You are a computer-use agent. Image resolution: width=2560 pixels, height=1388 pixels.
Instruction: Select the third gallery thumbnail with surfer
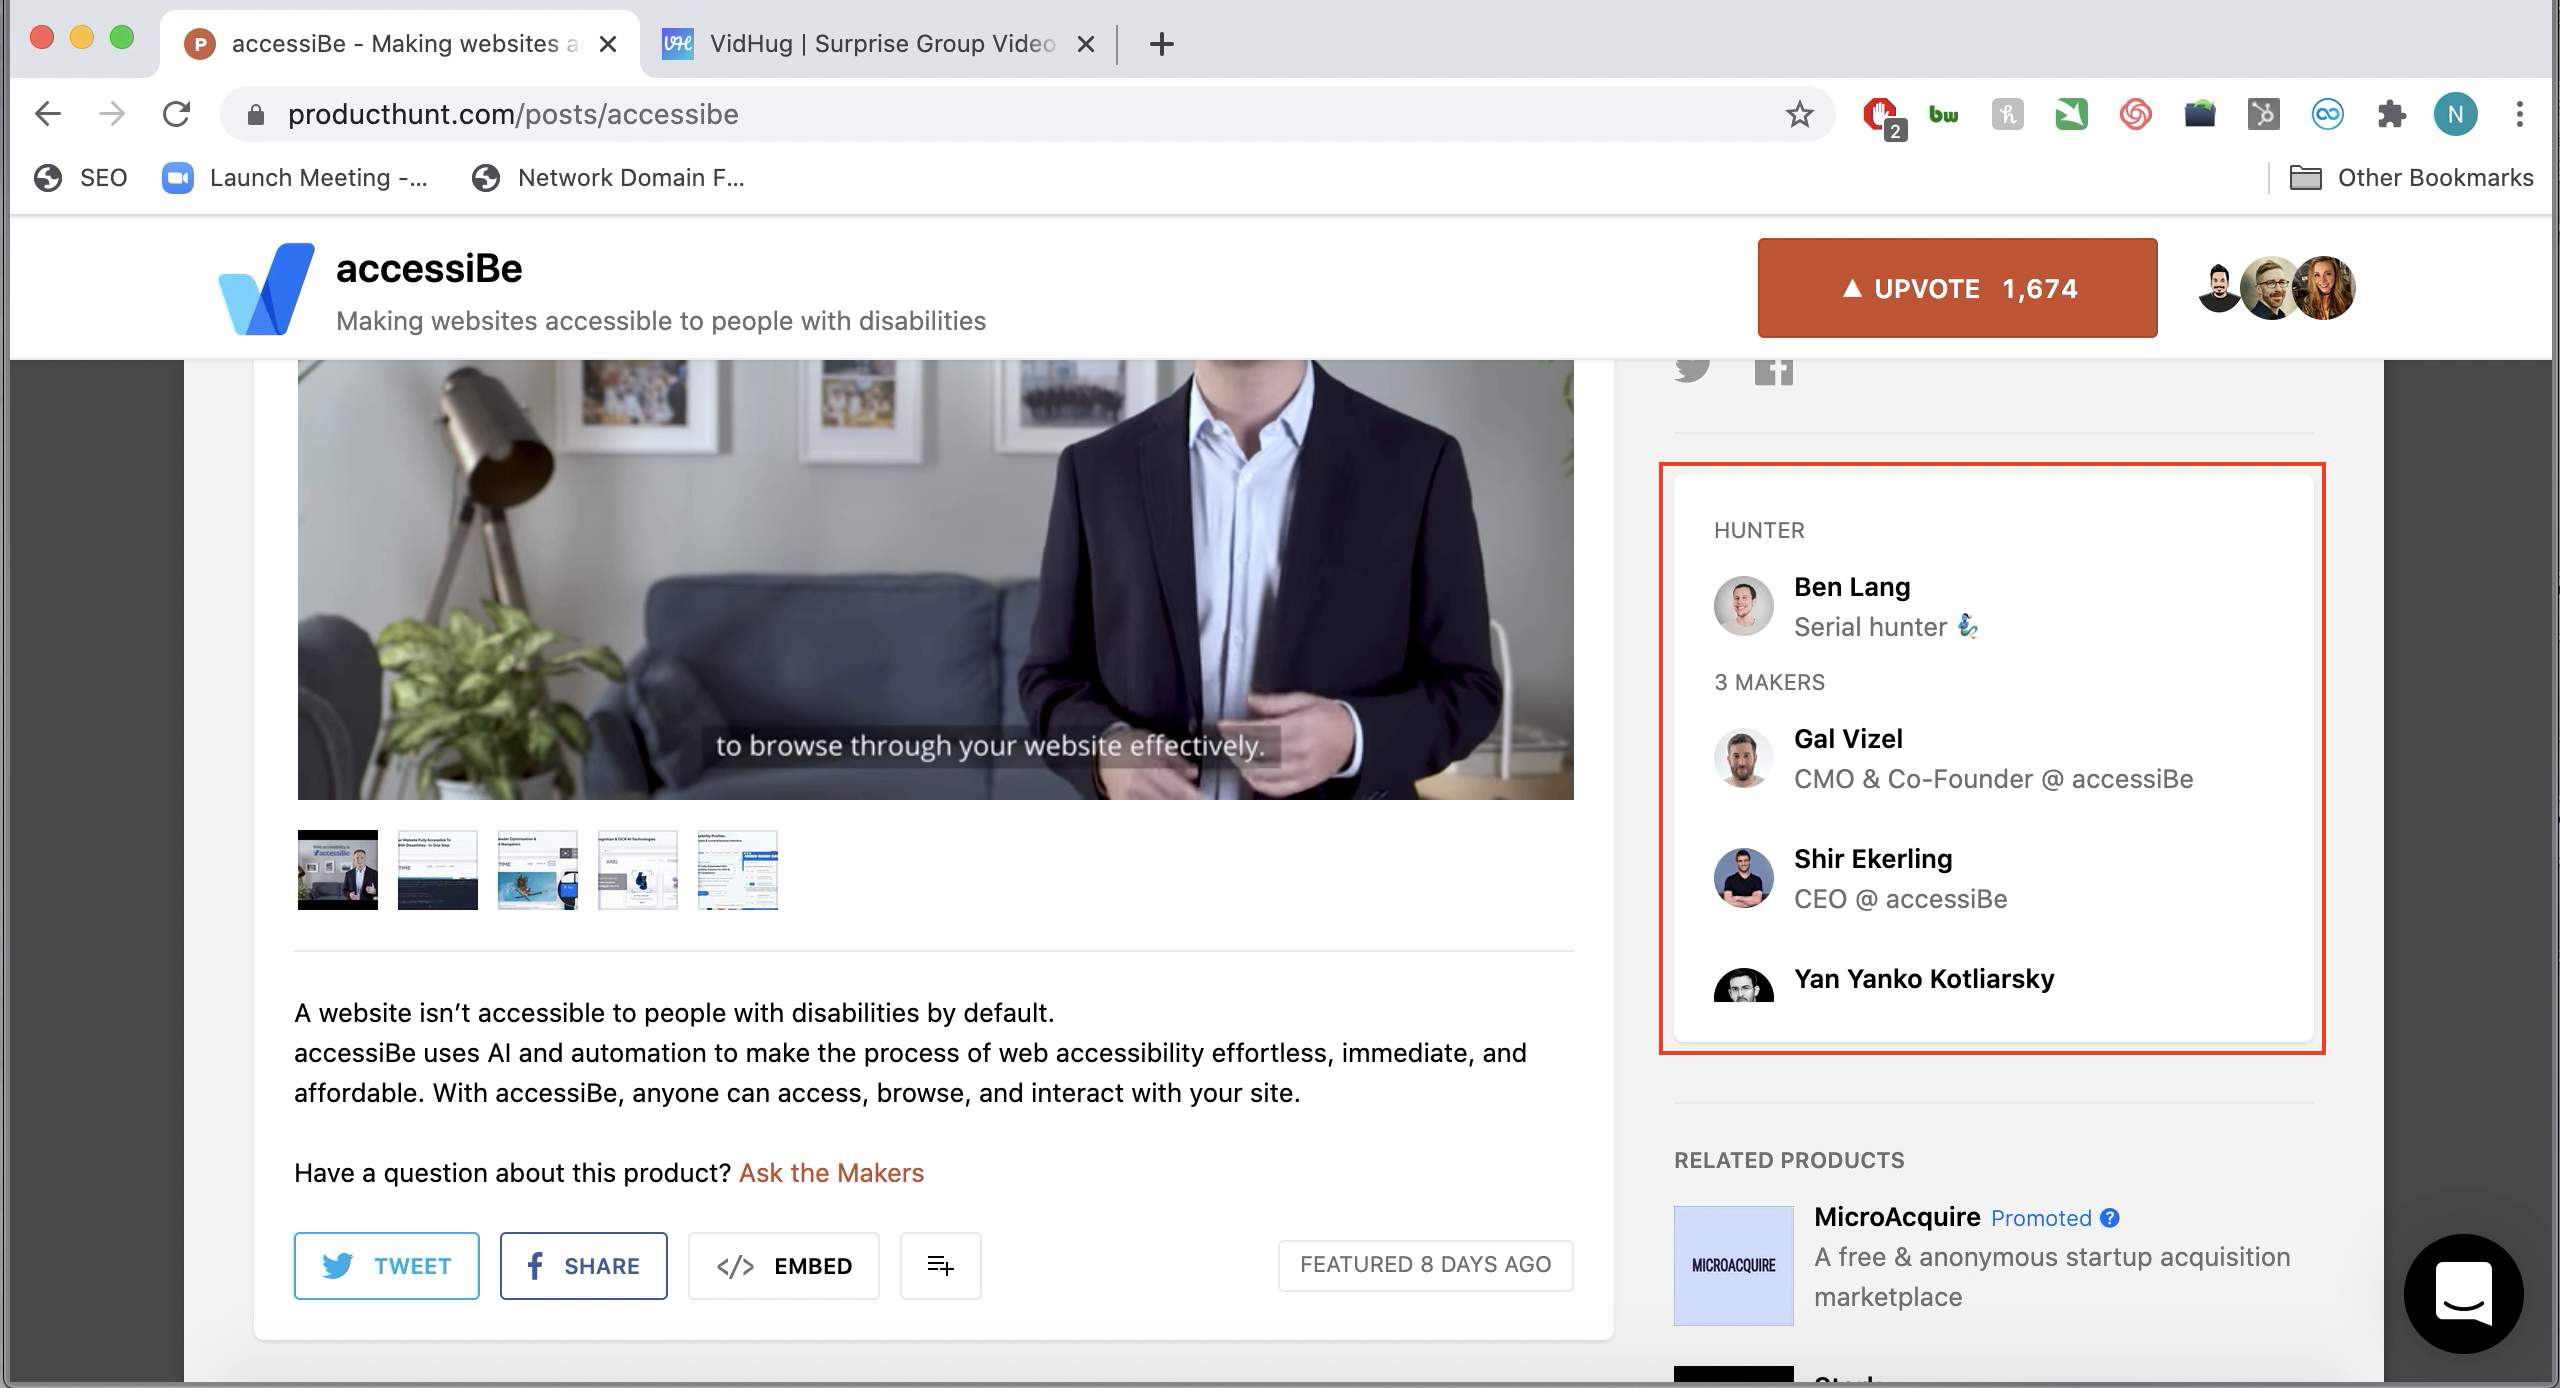point(538,870)
